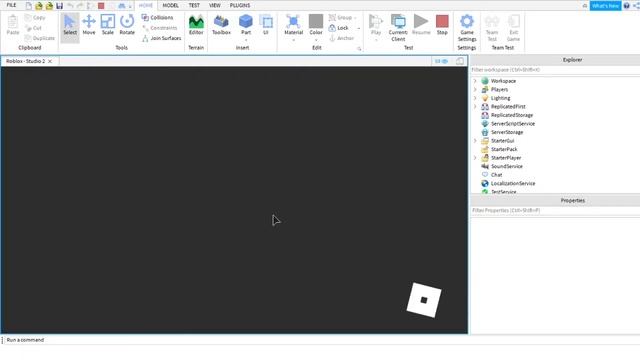Click the Filter Properties search field
The height and width of the screenshot is (360, 640).
point(555,211)
